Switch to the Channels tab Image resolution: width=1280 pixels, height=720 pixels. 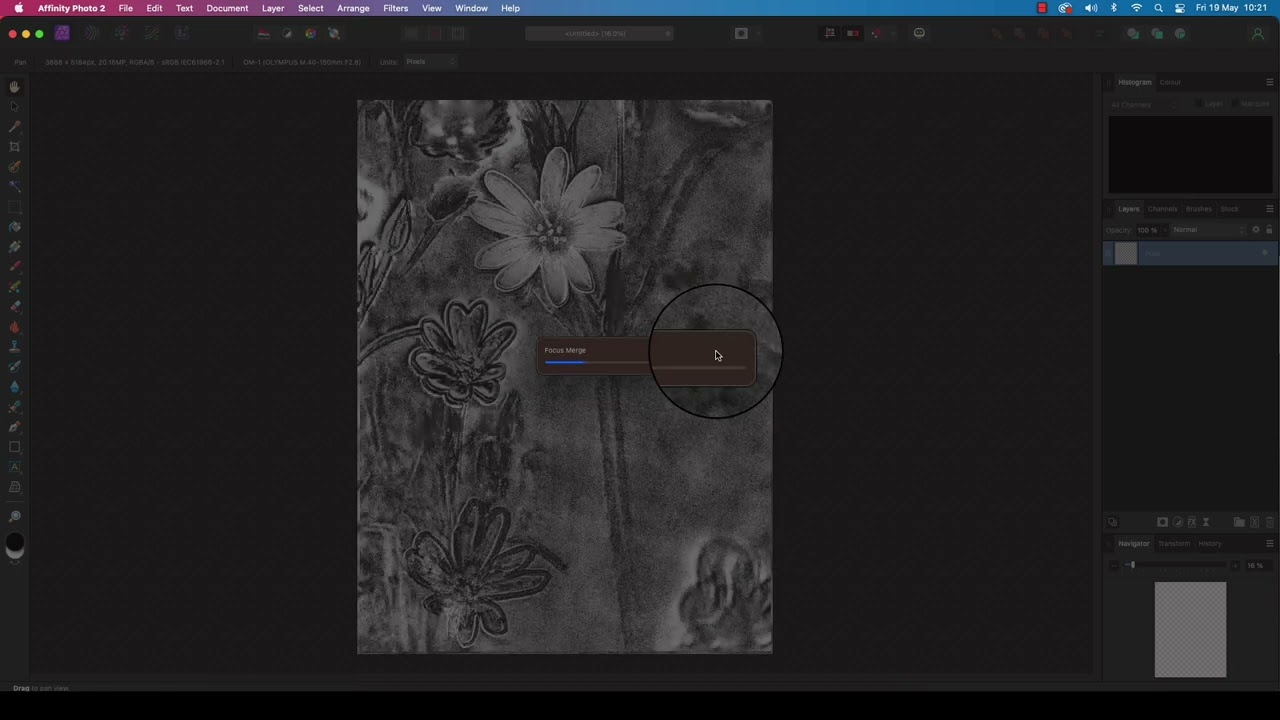1162,209
